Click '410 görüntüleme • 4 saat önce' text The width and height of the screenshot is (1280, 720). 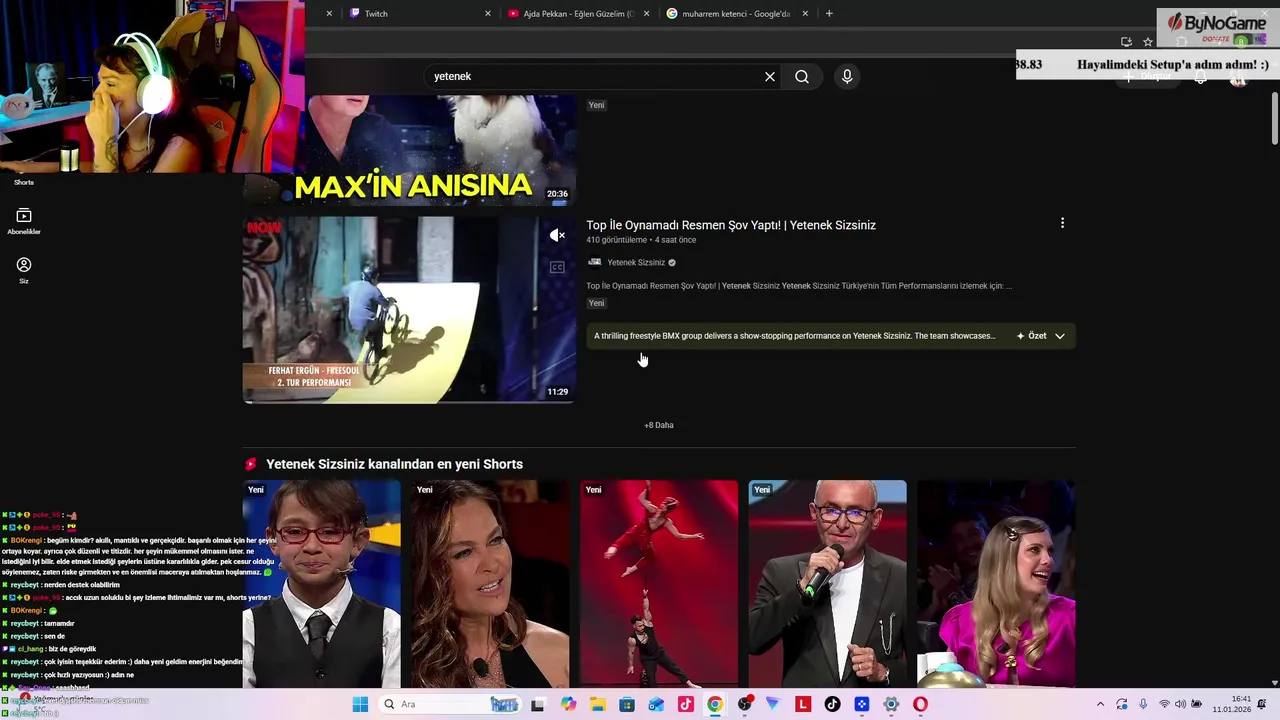point(641,240)
